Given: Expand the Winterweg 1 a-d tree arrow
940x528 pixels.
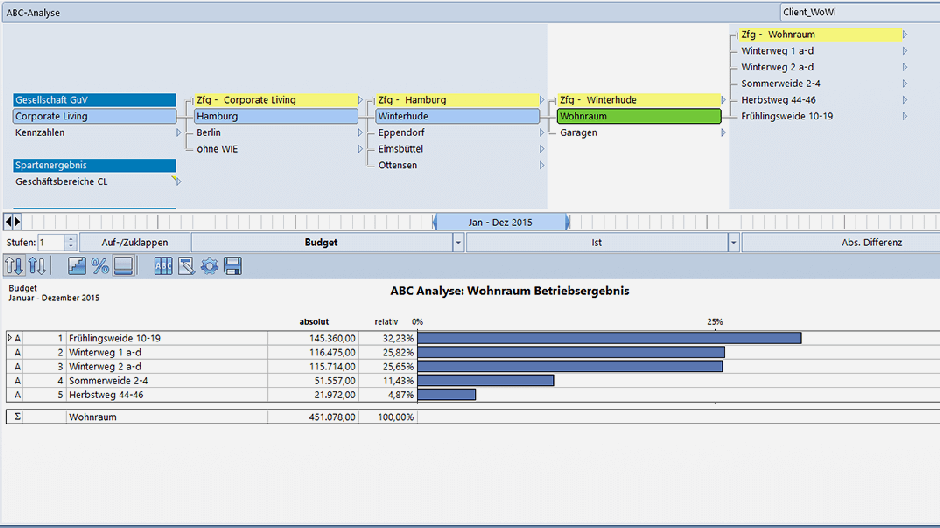Looking at the screenshot, I should 905,51.
